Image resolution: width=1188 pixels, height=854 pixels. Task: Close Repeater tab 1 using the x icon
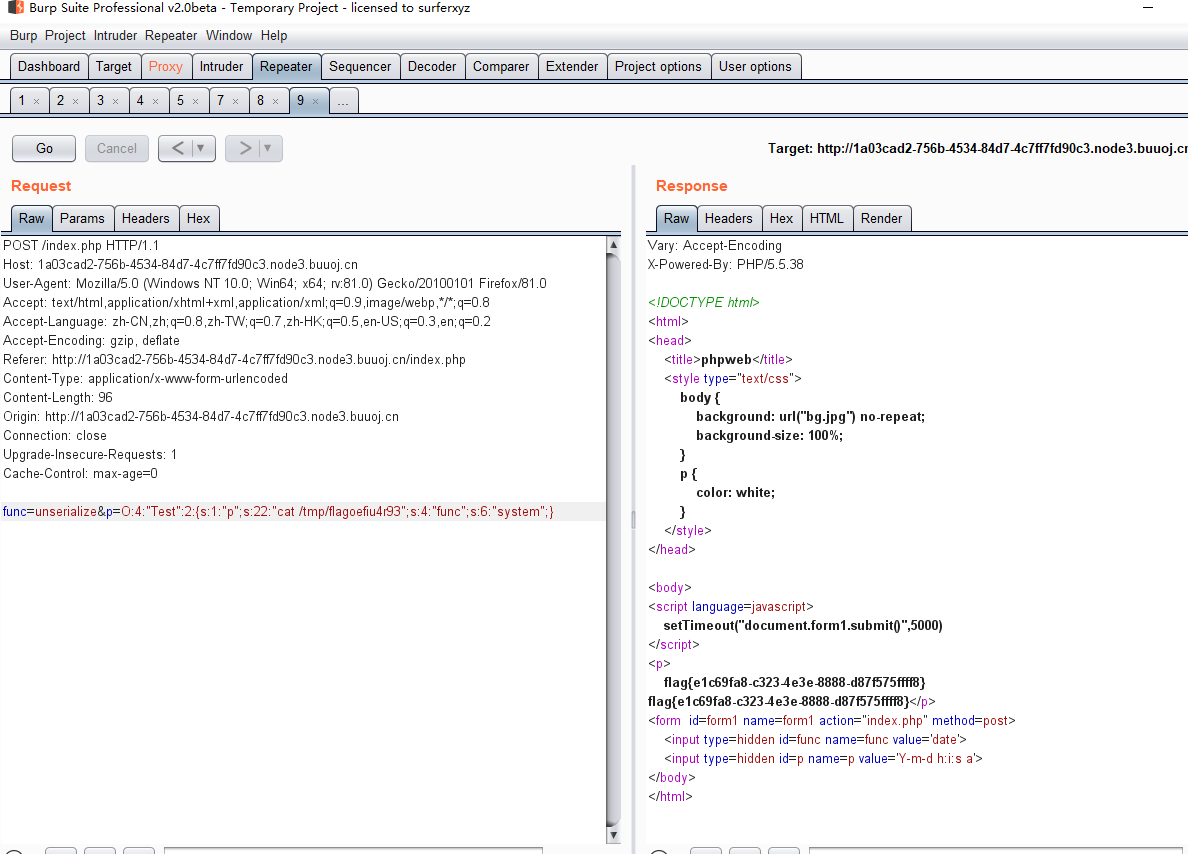(x=36, y=101)
